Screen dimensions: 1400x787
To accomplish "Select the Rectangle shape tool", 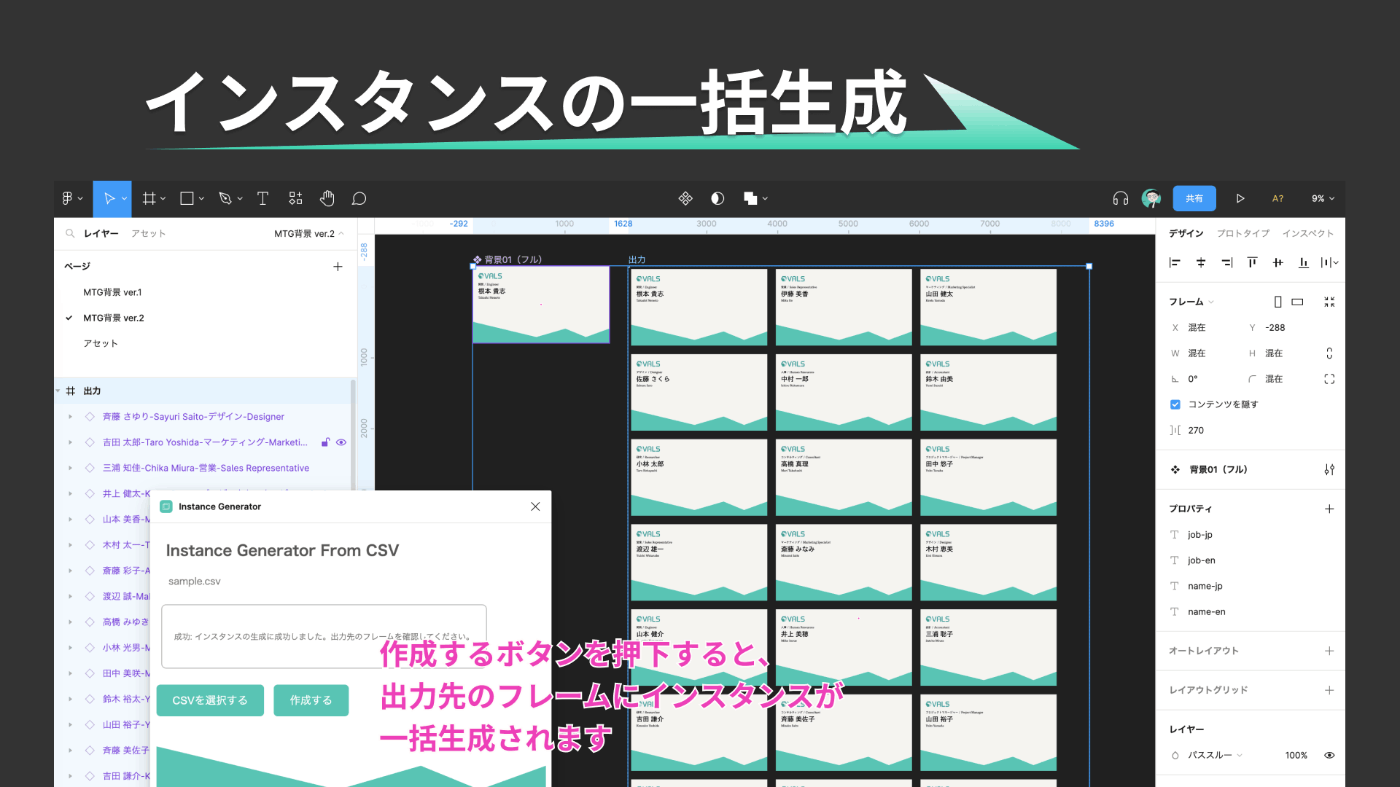I will (187, 199).
